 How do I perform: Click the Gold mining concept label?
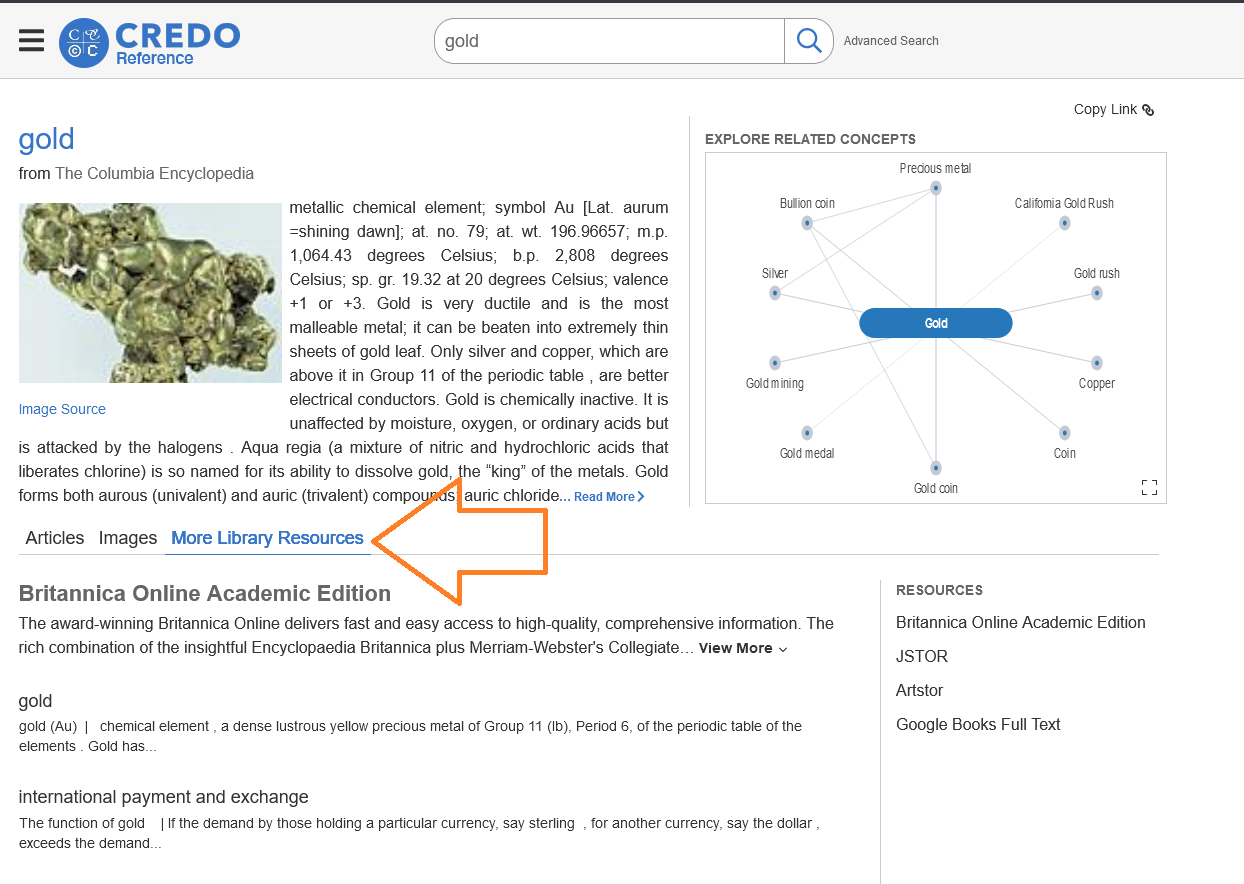[775, 383]
